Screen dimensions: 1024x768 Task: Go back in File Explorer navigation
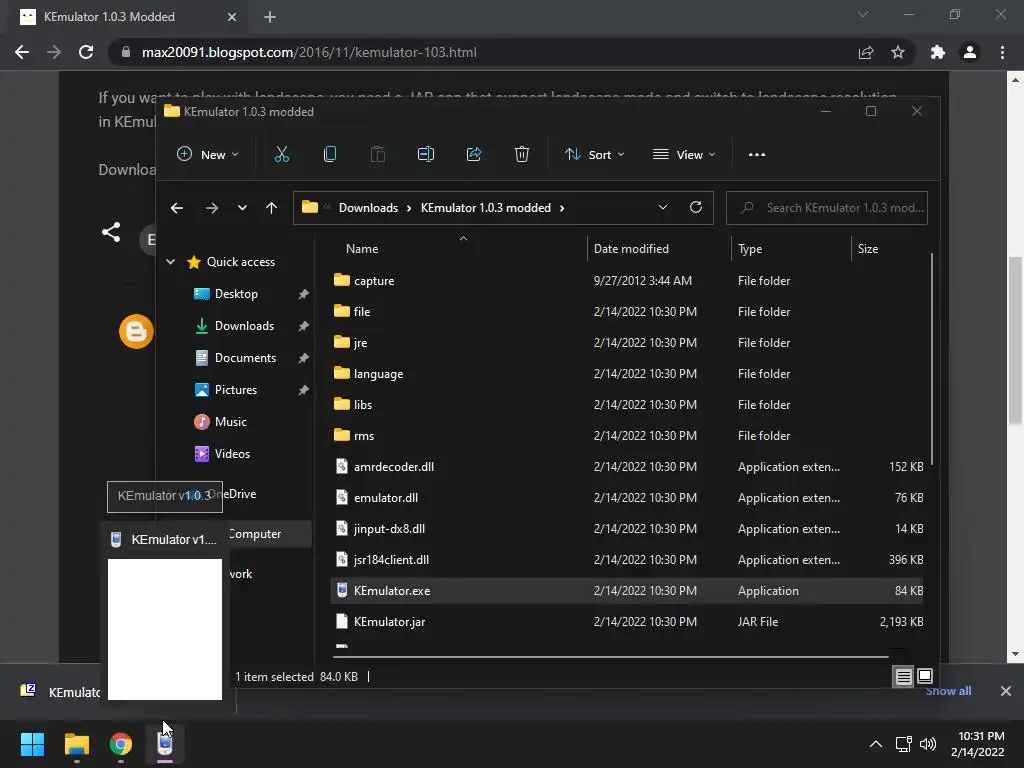[177, 208]
